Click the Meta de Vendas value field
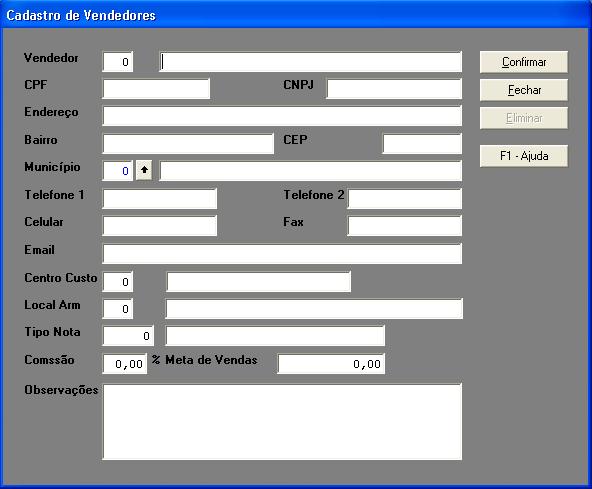The height and width of the screenshot is (489, 592). pyautogui.click(x=331, y=364)
